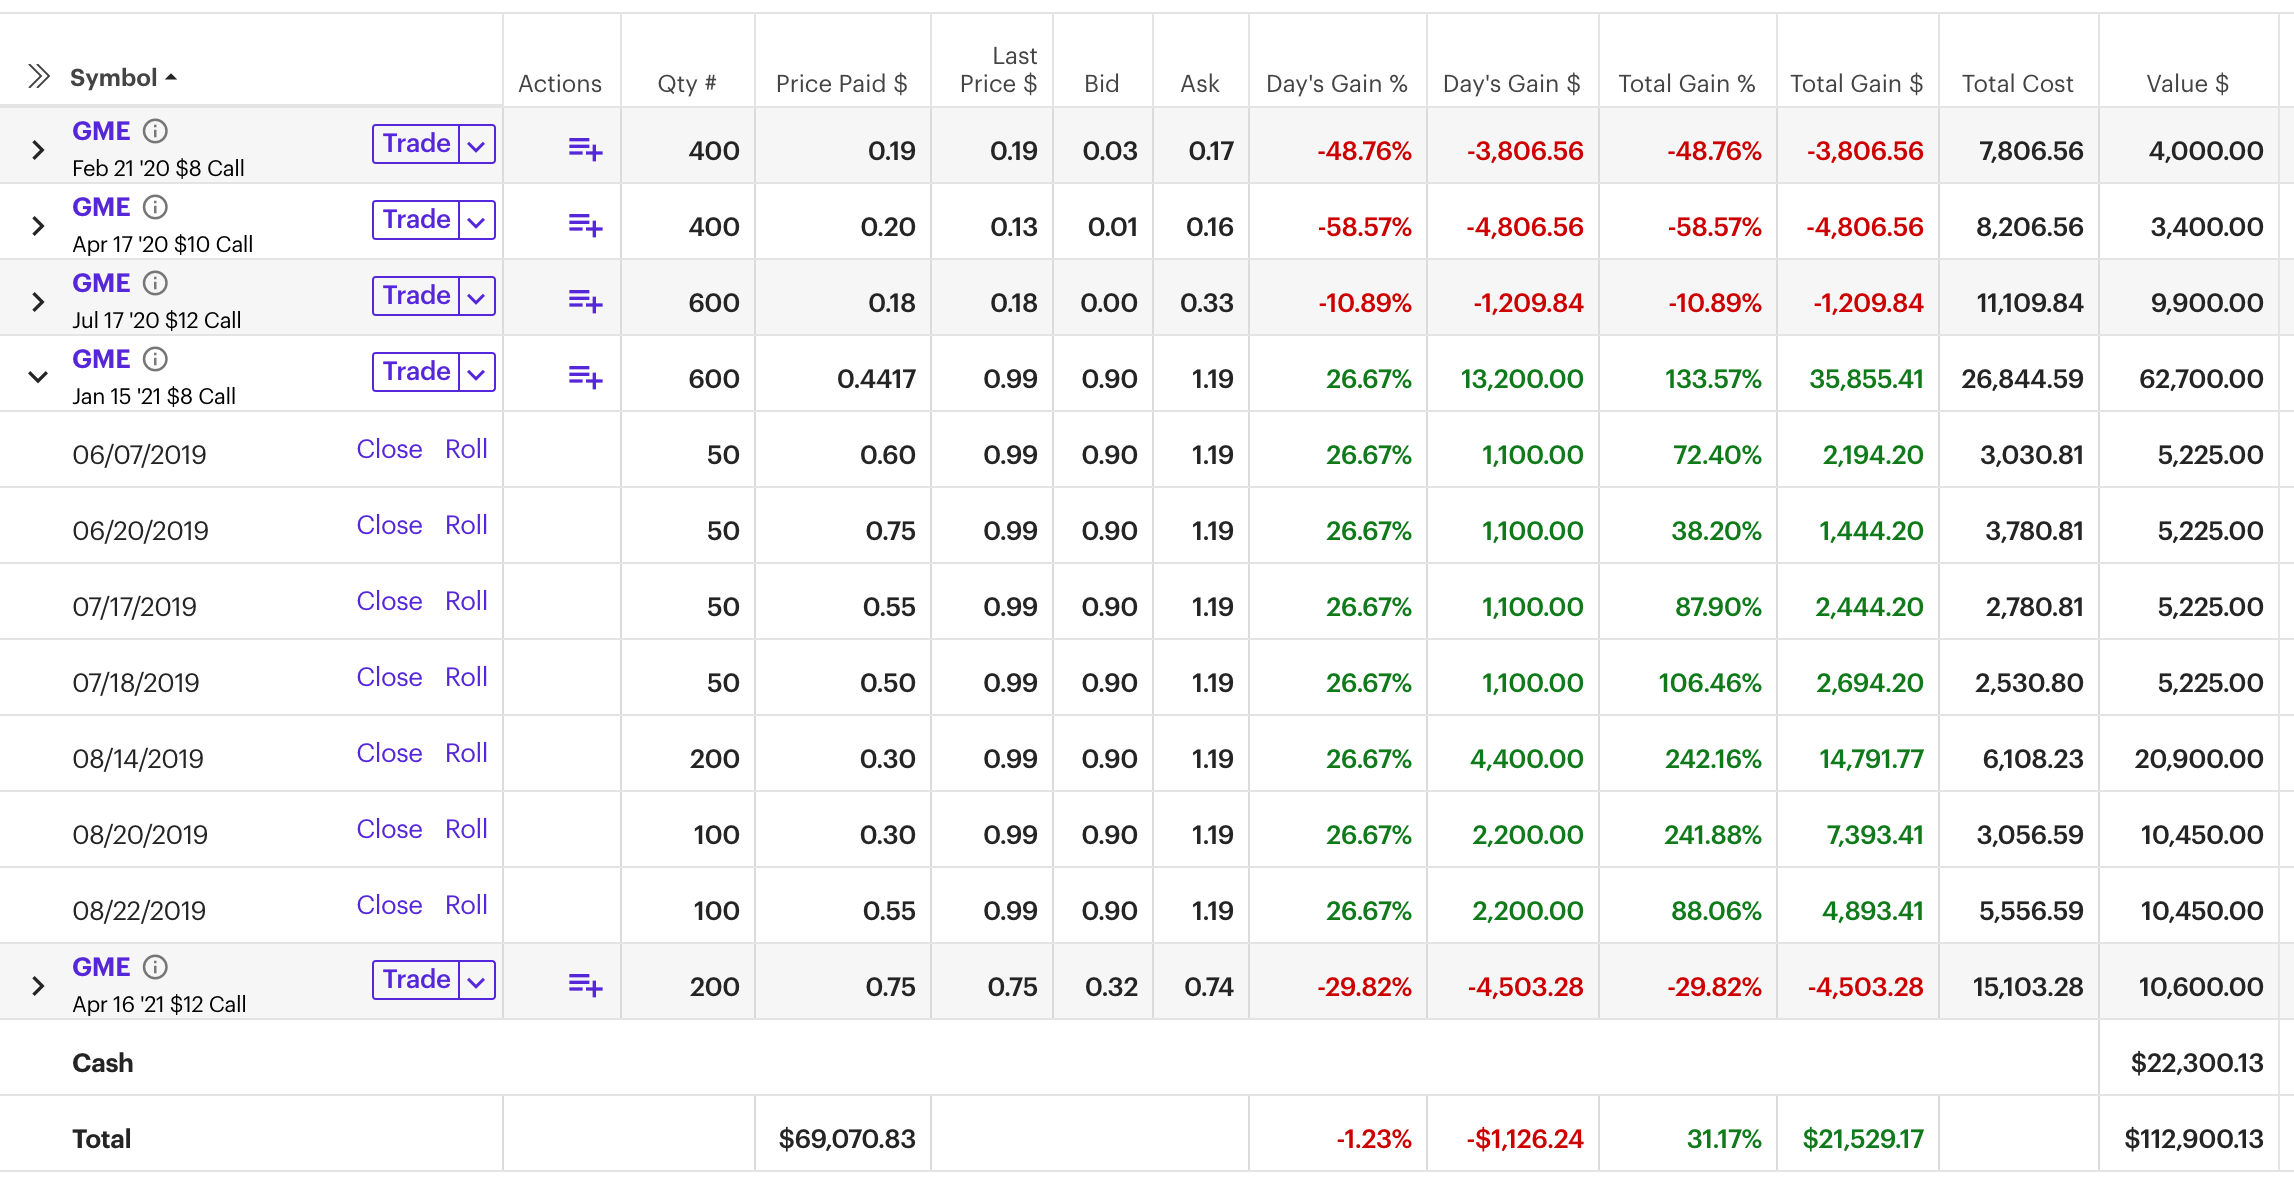Viewport: 2294px width, 1188px height.
Task: Sort by Qty # column header
Action: pos(686,83)
